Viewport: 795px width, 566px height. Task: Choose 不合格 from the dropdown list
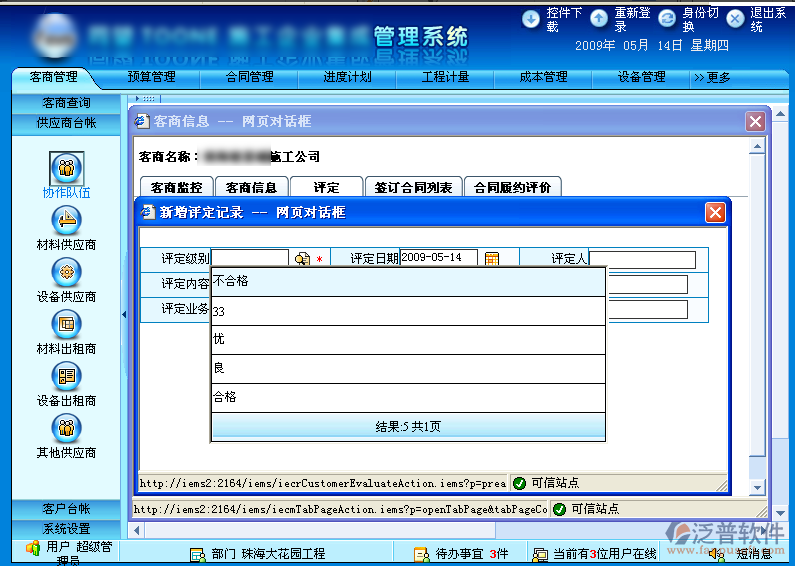pyautogui.click(x=408, y=282)
